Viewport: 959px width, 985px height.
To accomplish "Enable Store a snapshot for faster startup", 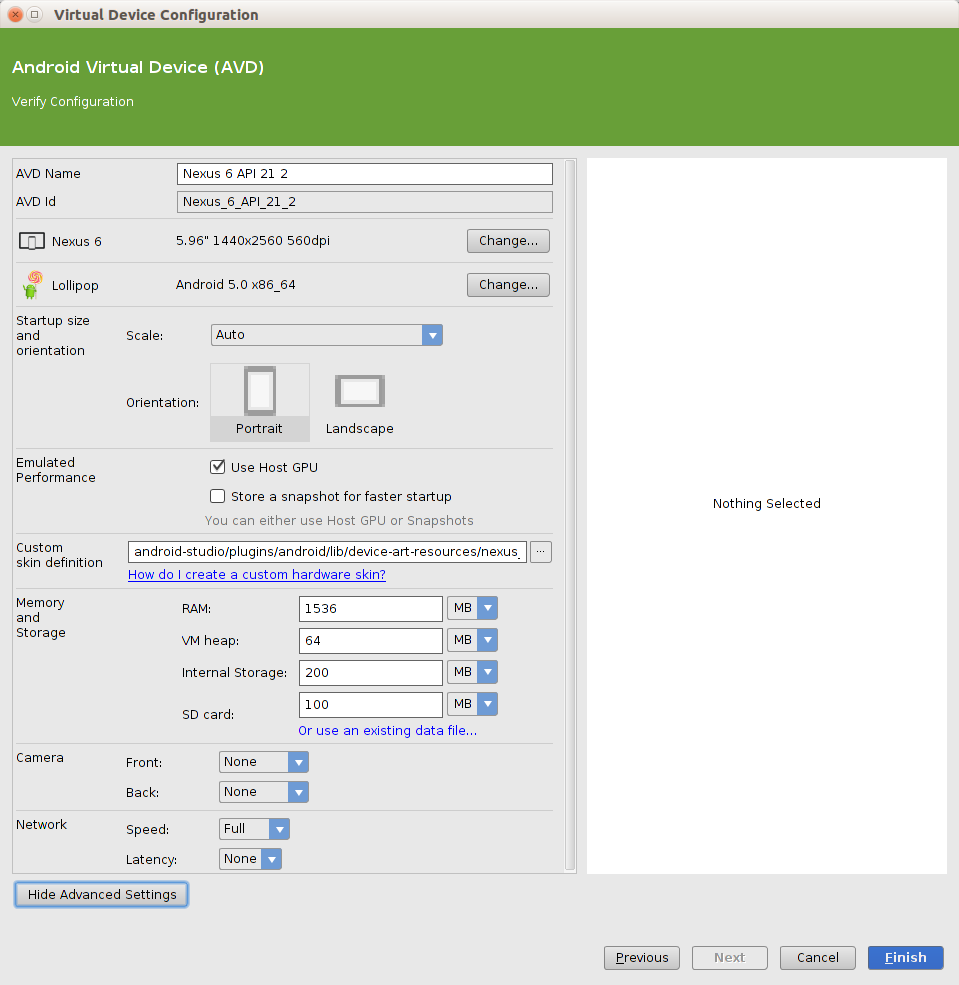I will (x=217, y=496).
